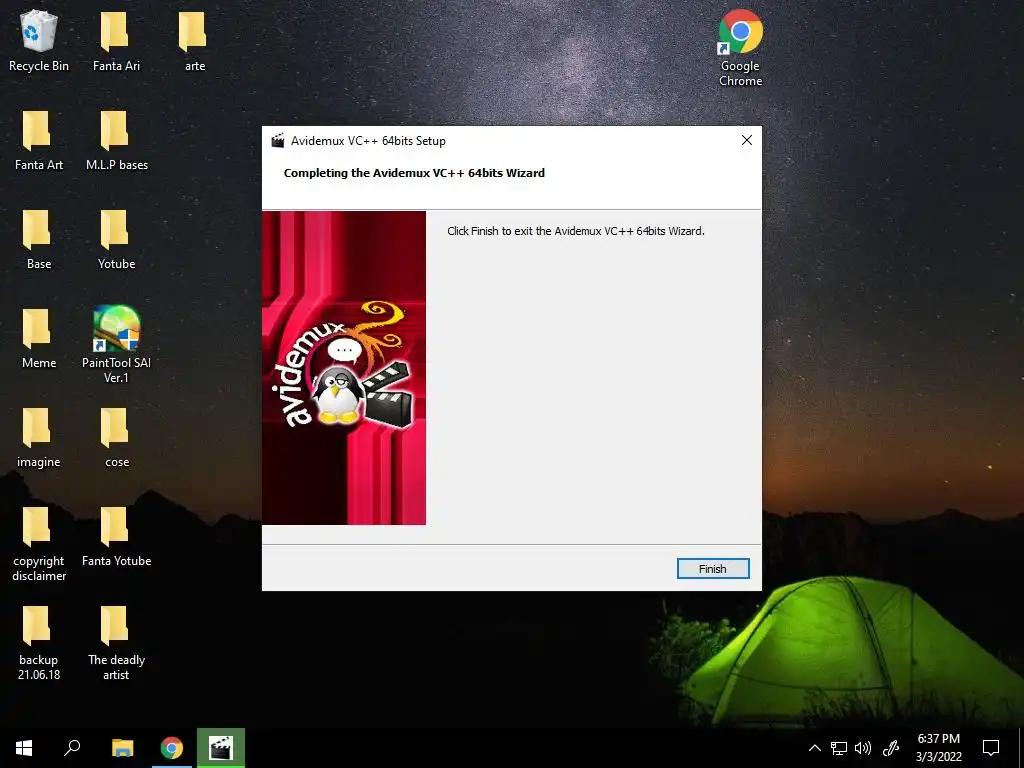Select the PaintTool SAI Ver.1 shortcut
This screenshot has width=1024, height=768.
click(116, 345)
